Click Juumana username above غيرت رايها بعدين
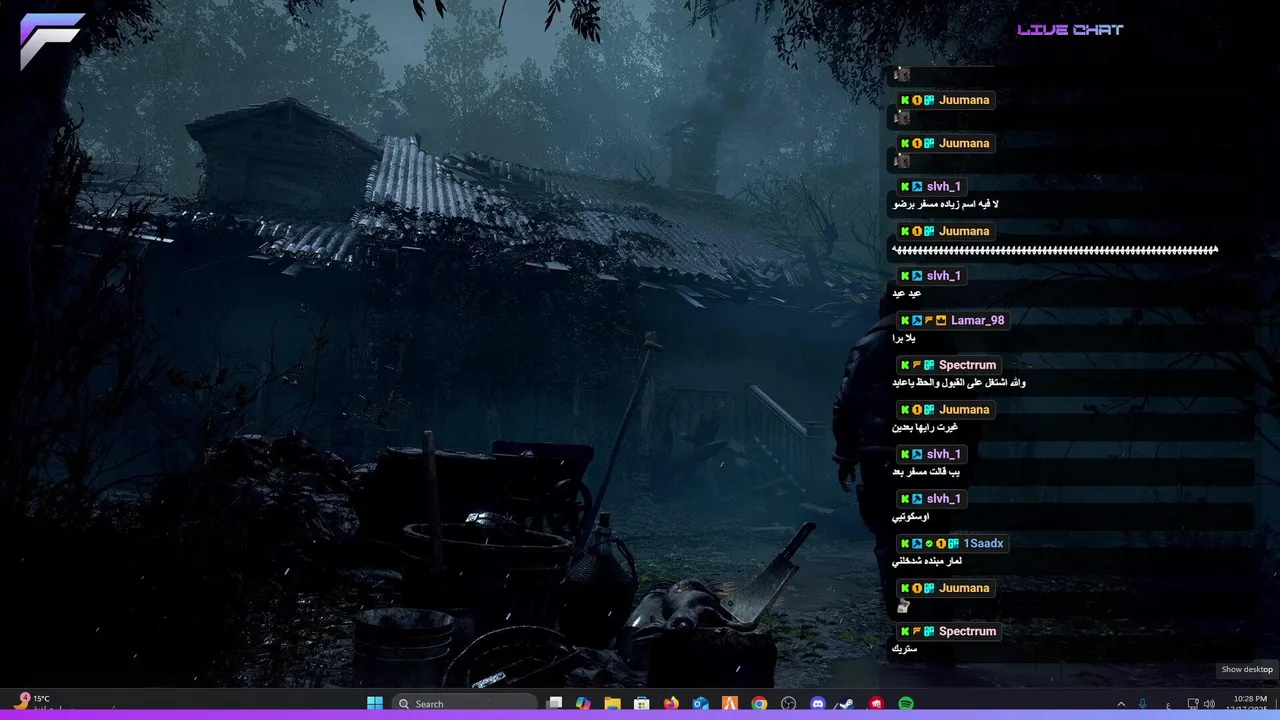The height and width of the screenshot is (720, 1280). (964, 409)
